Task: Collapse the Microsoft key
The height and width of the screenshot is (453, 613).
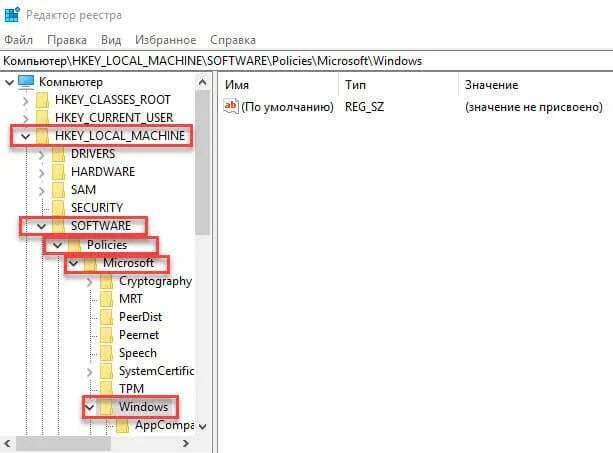Action: (x=73, y=263)
